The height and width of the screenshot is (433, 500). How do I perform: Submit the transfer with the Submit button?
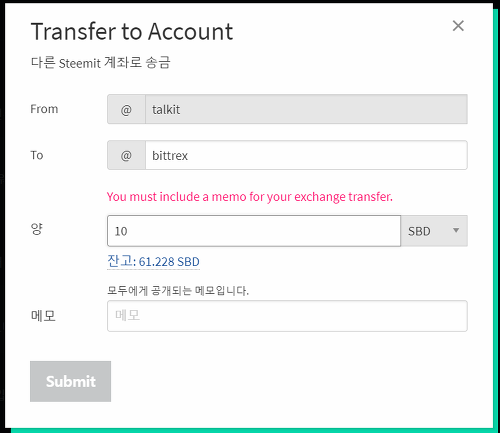click(x=70, y=381)
